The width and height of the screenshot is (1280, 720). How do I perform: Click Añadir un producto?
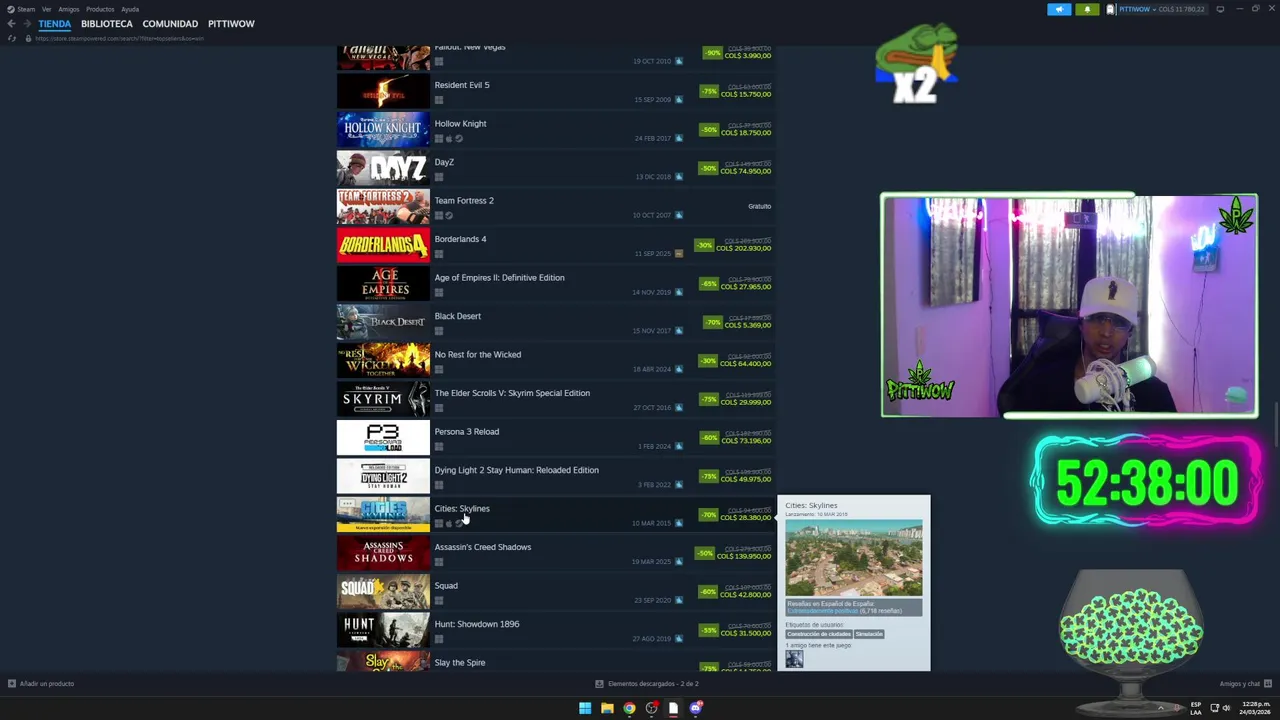click(41, 684)
